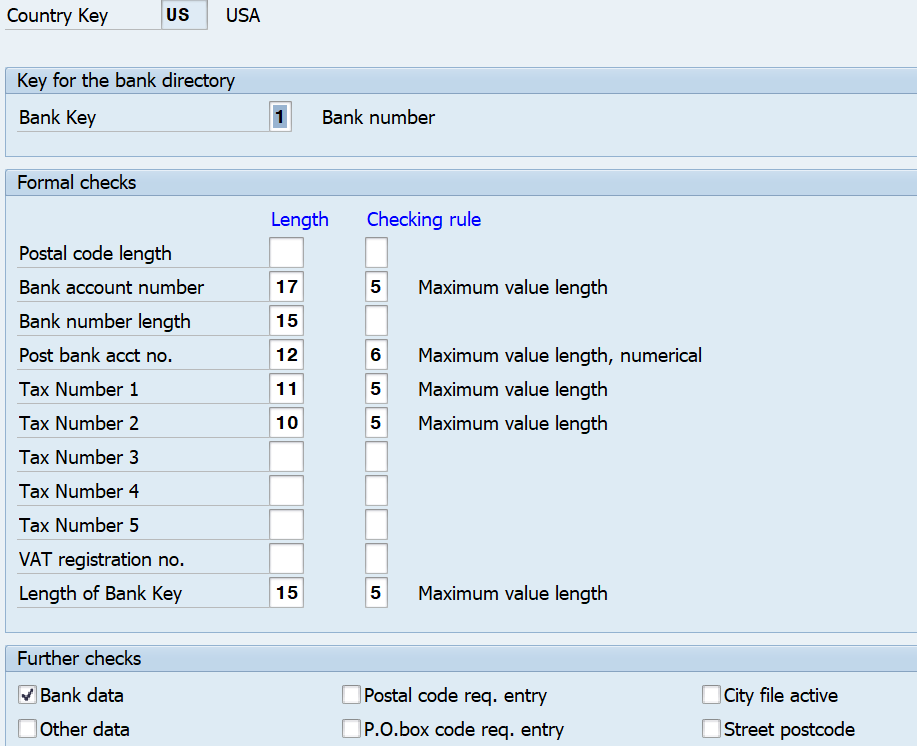Enable Postal code req. entry checkbox
The image size is (917, 746).
click(351, 695)
